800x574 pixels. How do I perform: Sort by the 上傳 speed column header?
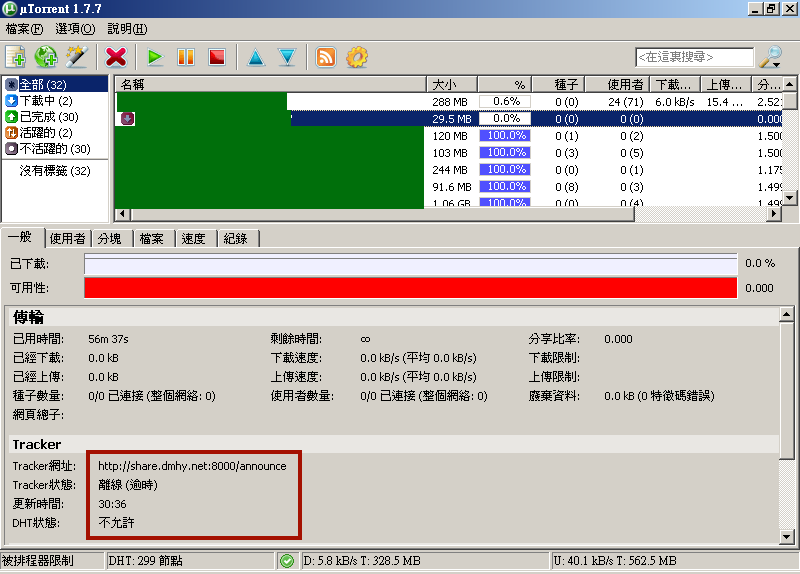(x=726, y=84)
